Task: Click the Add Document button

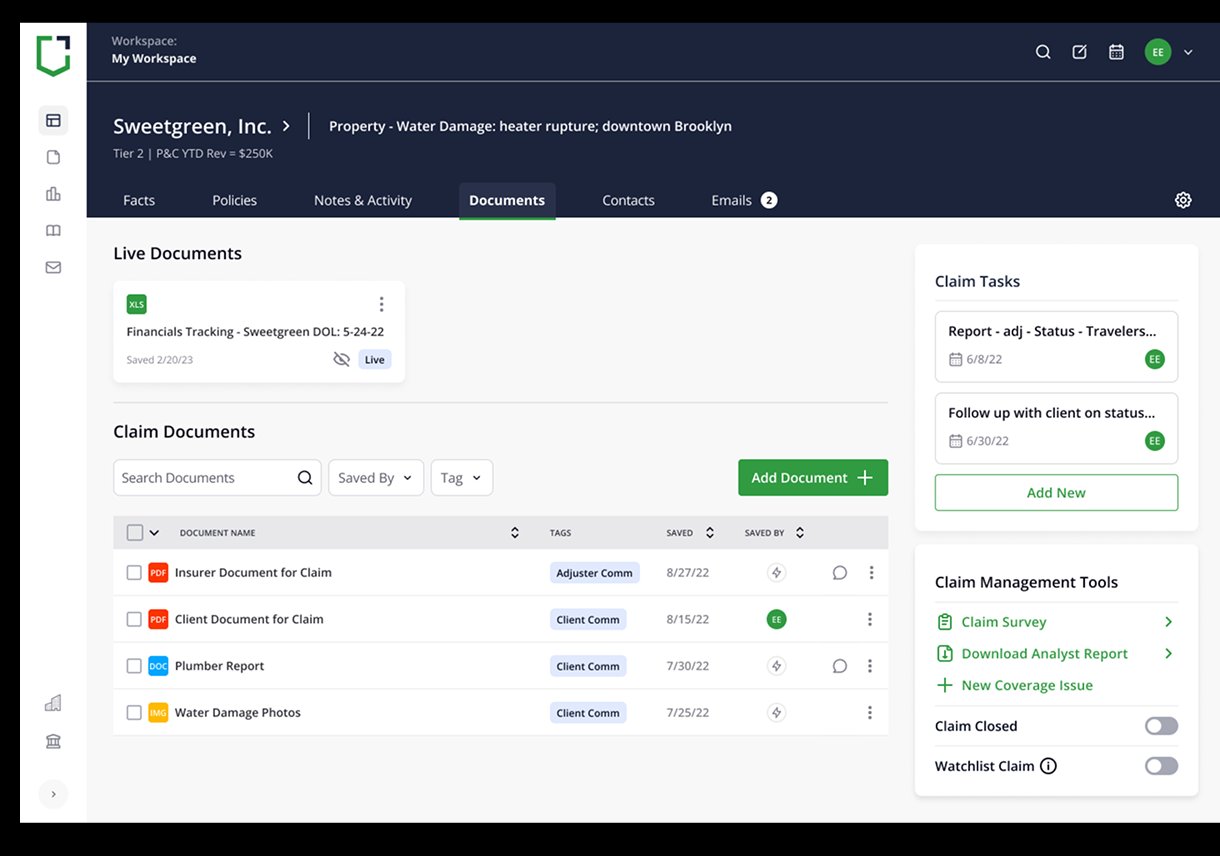Action: tap(813, 478)
